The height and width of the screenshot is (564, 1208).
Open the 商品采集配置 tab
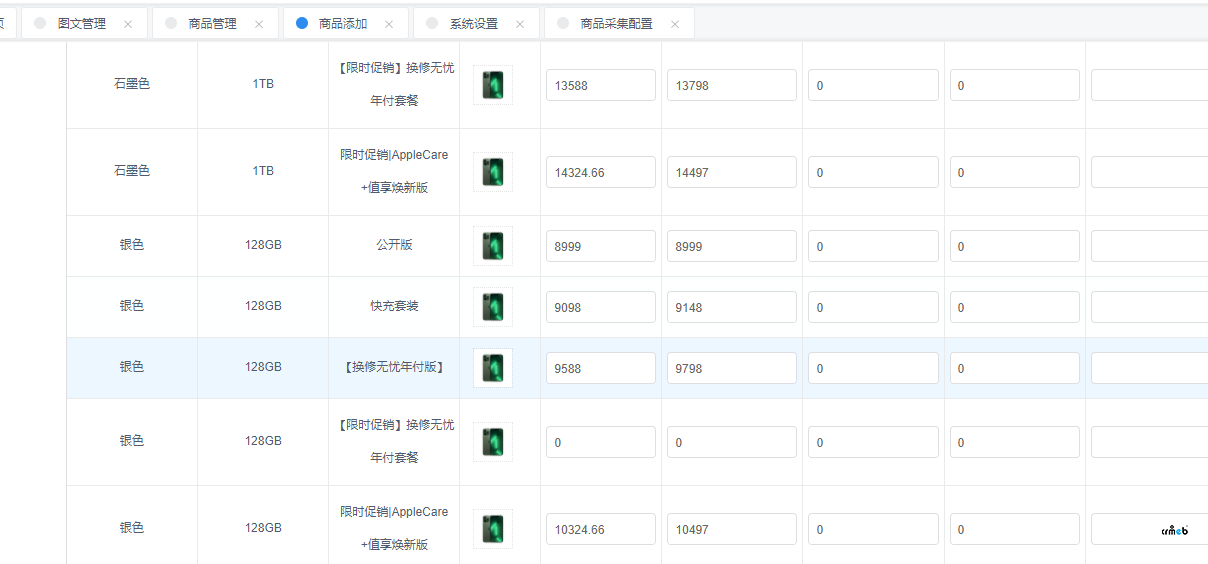[x=619, y=24]
